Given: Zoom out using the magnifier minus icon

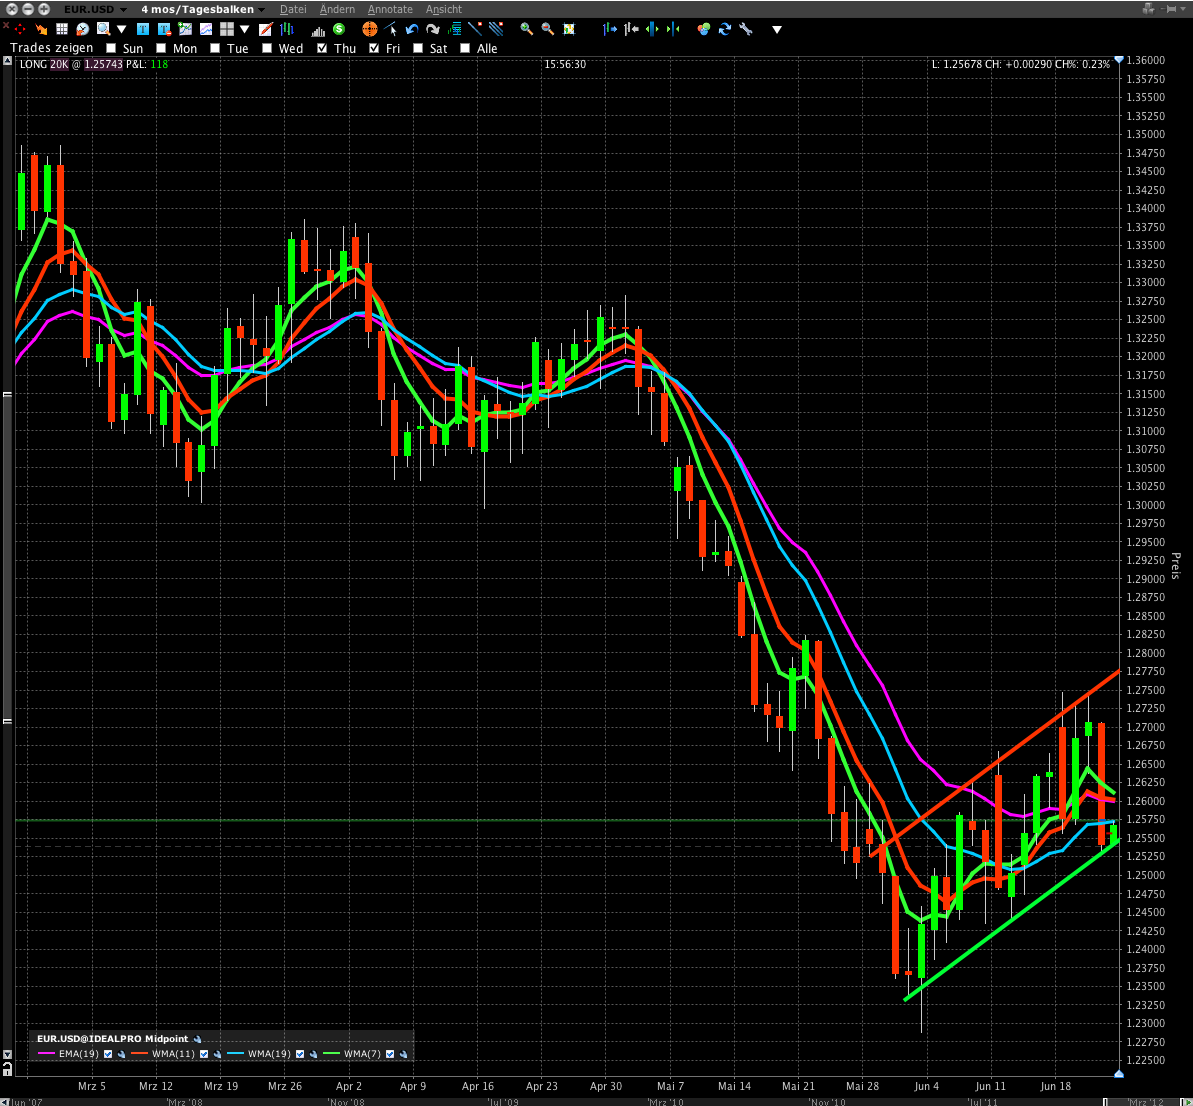Looking at the screenshot, I should [547, 29].
